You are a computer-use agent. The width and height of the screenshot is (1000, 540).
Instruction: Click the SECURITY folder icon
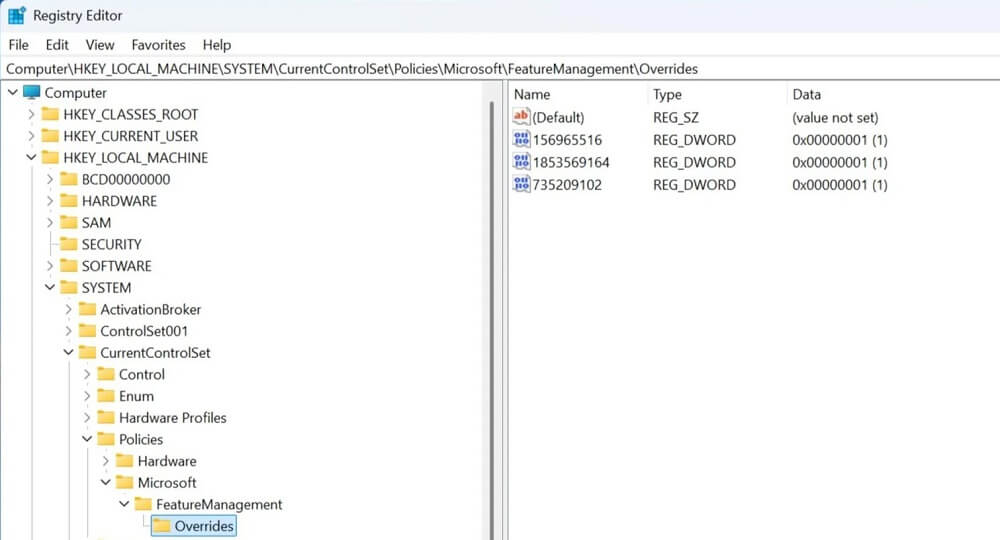[x=68, y=244]
